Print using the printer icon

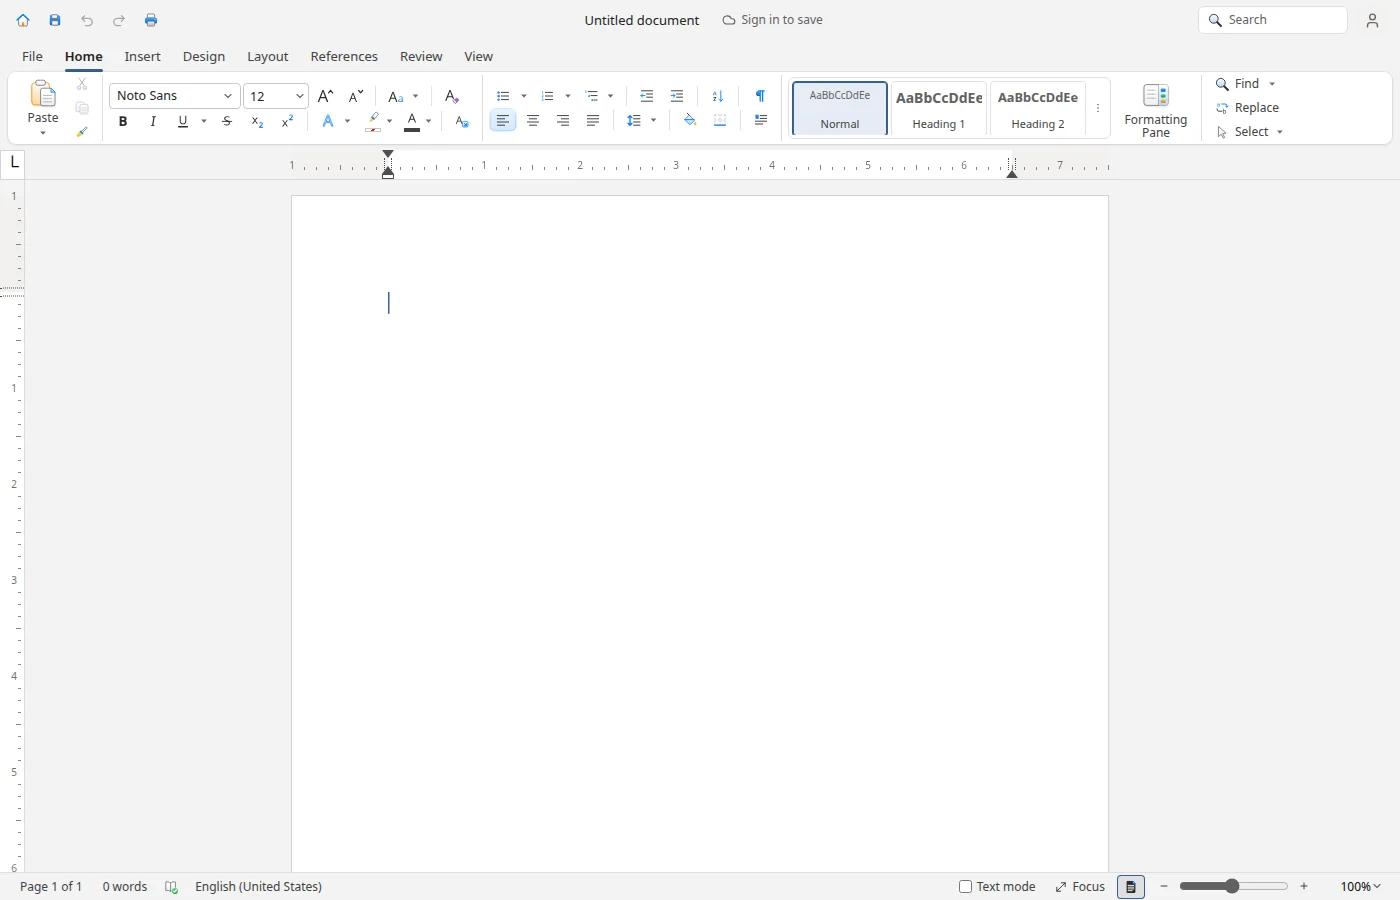[151, 20]
